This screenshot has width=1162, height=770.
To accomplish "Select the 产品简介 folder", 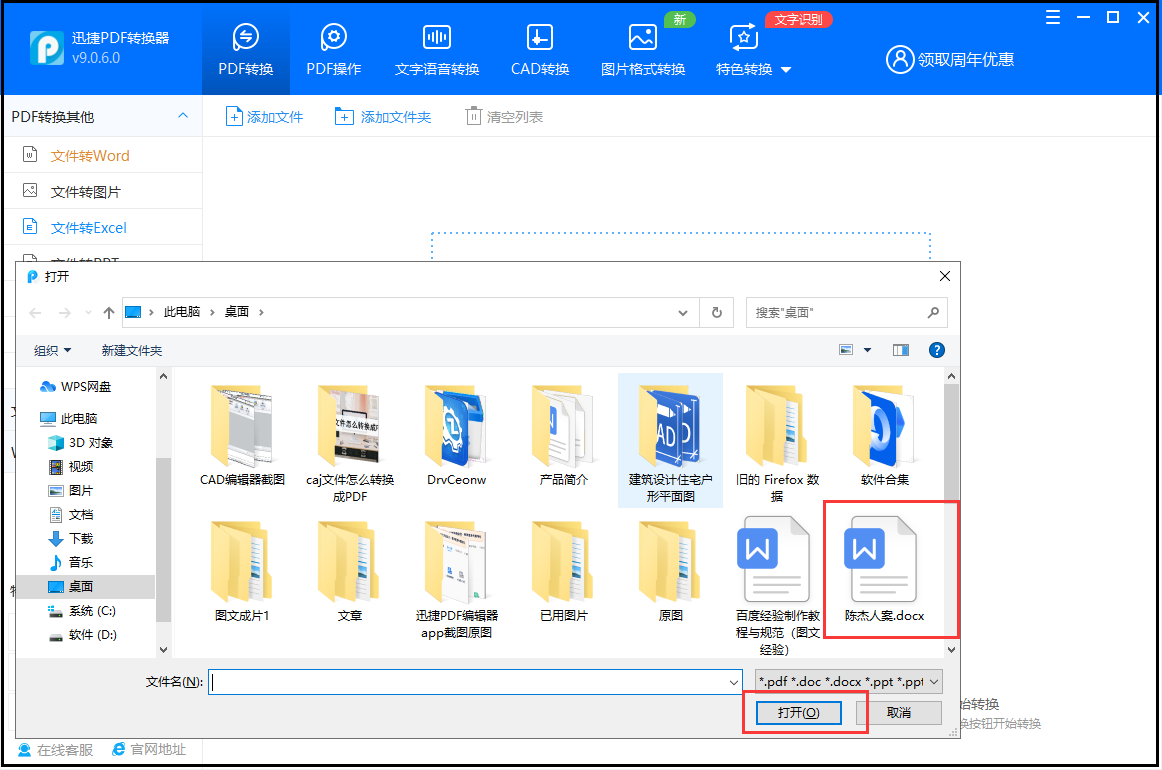I will click(563, 436).
